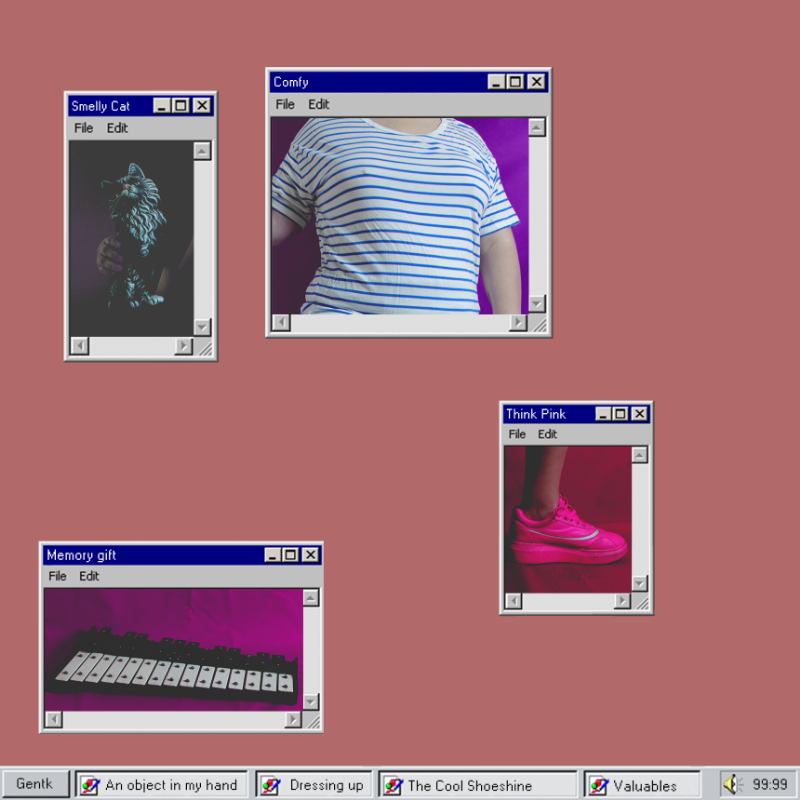Maximize the Comfy window
The width and height of the screenshot is (800, 800).
[515, 82]
